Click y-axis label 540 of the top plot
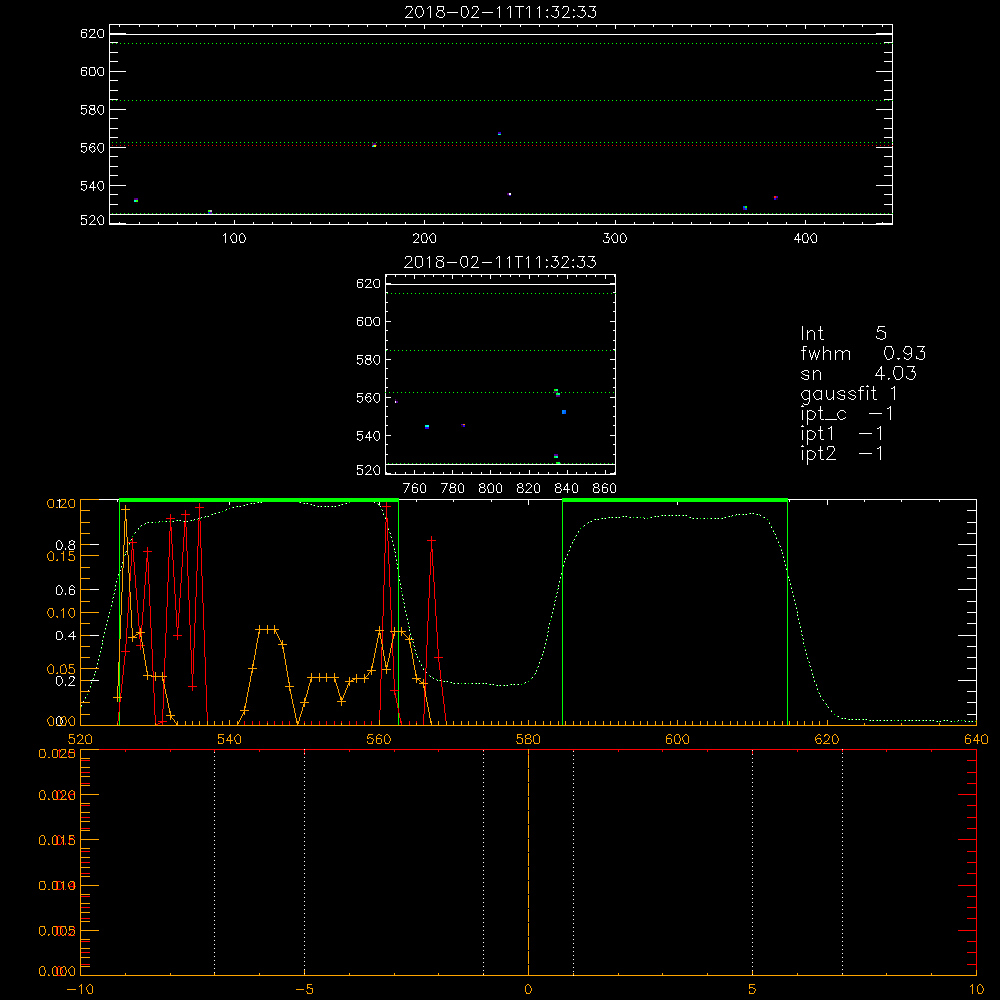The image size is (1000, 1000). 92,186
